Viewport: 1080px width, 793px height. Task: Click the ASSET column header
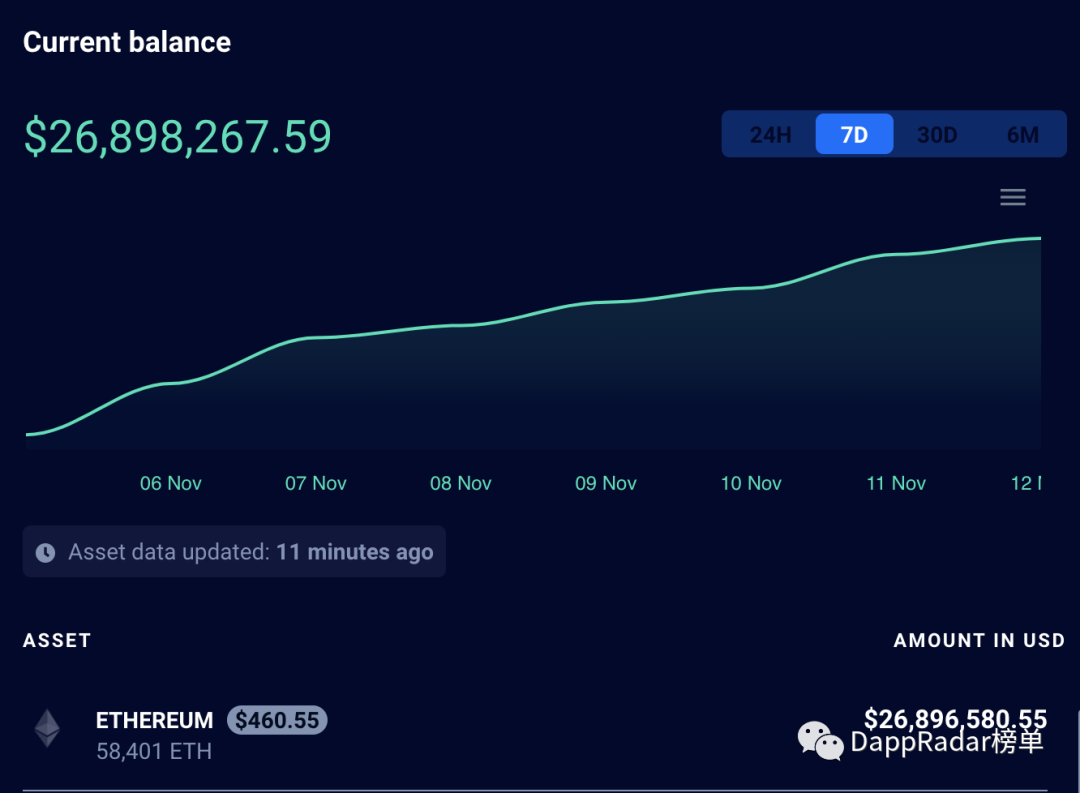tap(57, 641)
